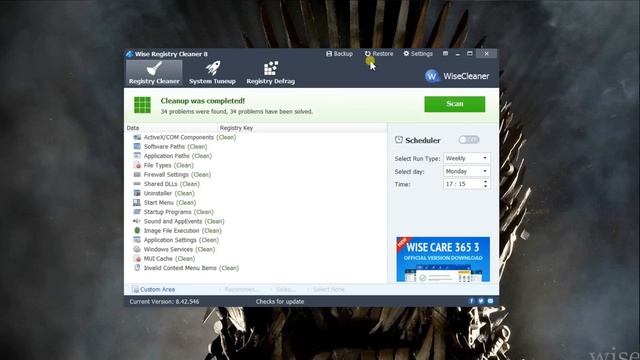Screen dimensions: 640x360
Task: Click the Sound and AppEvents icon
Action: coord(137,221)
